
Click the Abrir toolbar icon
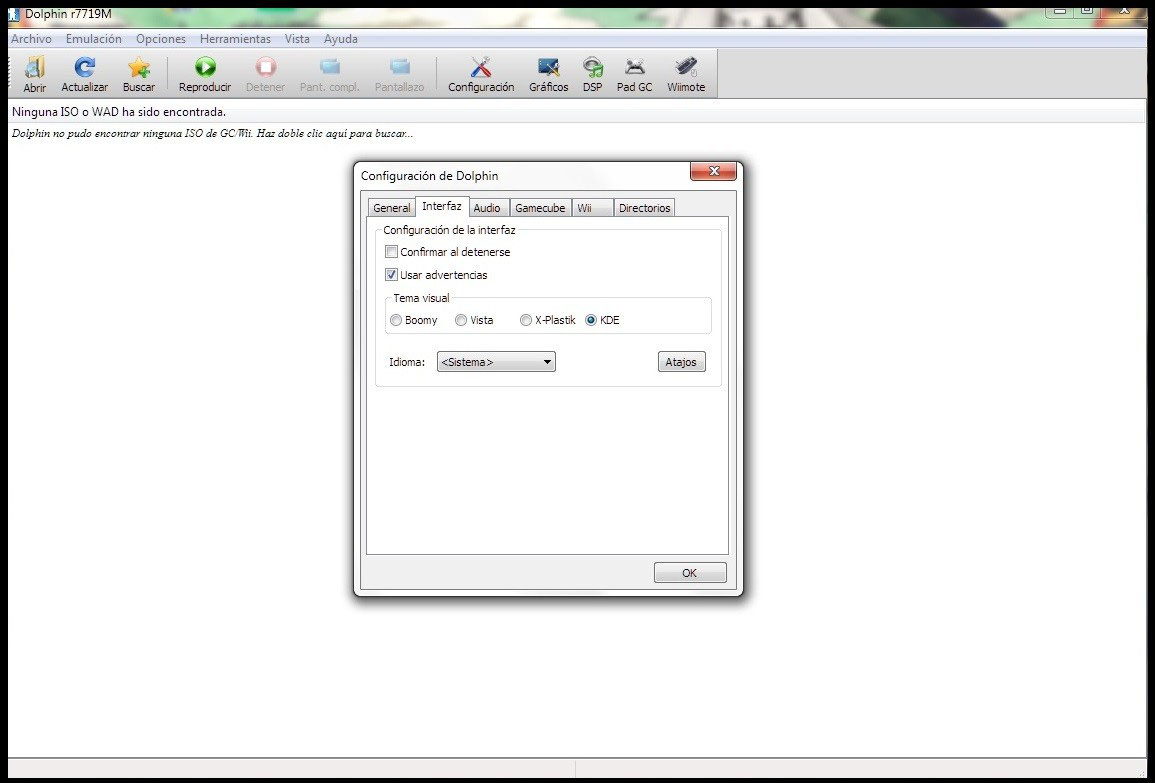coord(35,68)
